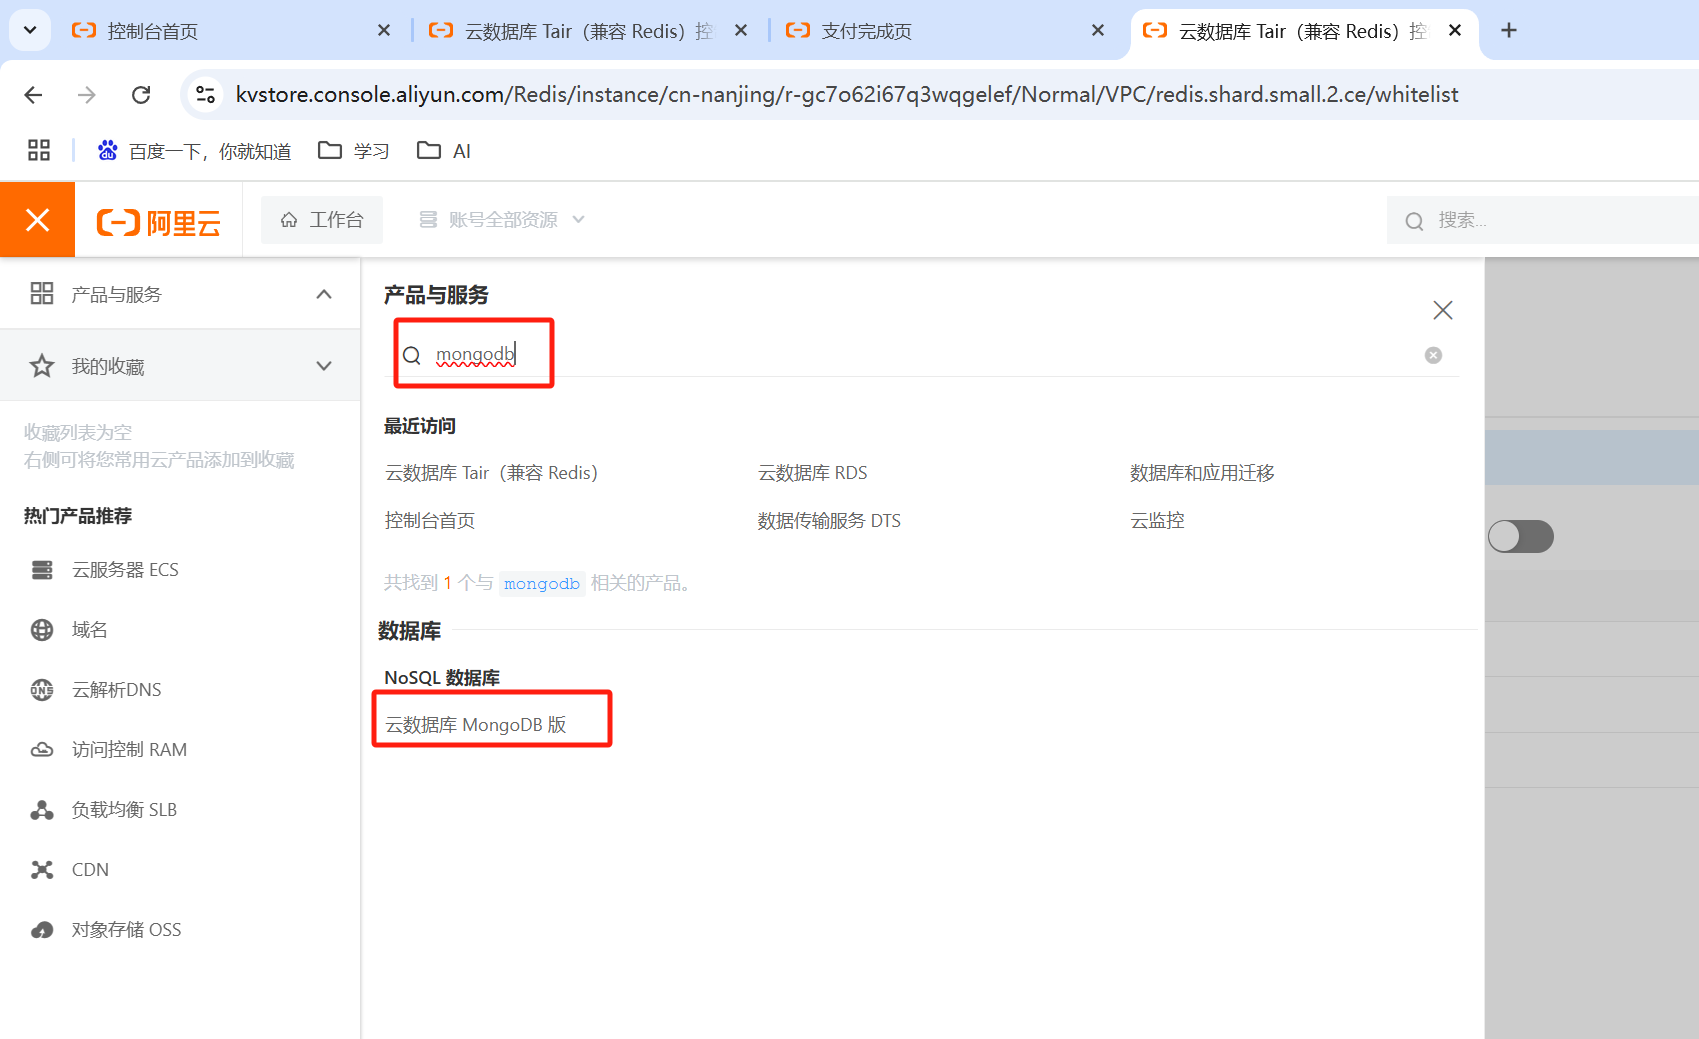1699x1039 pixels.
Task: Open 云数据库 MongoDB 版 result
Action: pyautogui.click(x=476, y=725)
